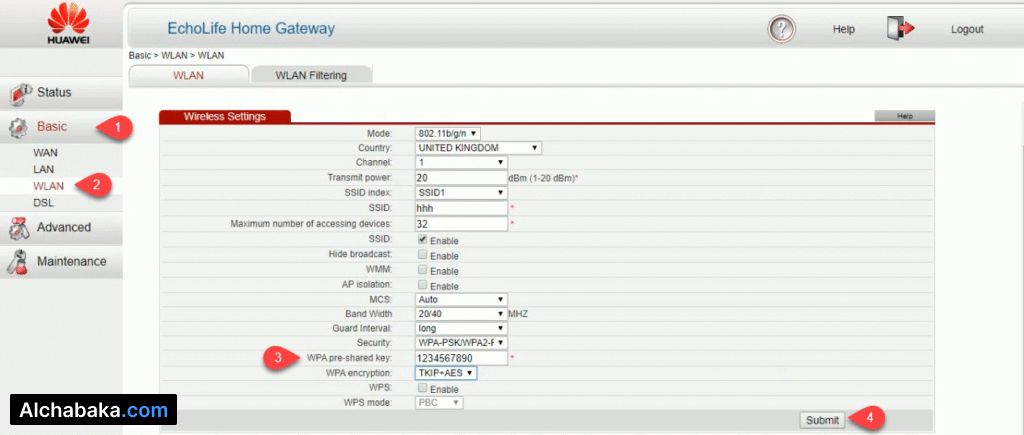Click the Logout door icon
This screenshot has height=435, width=1024.
(899, 29)
